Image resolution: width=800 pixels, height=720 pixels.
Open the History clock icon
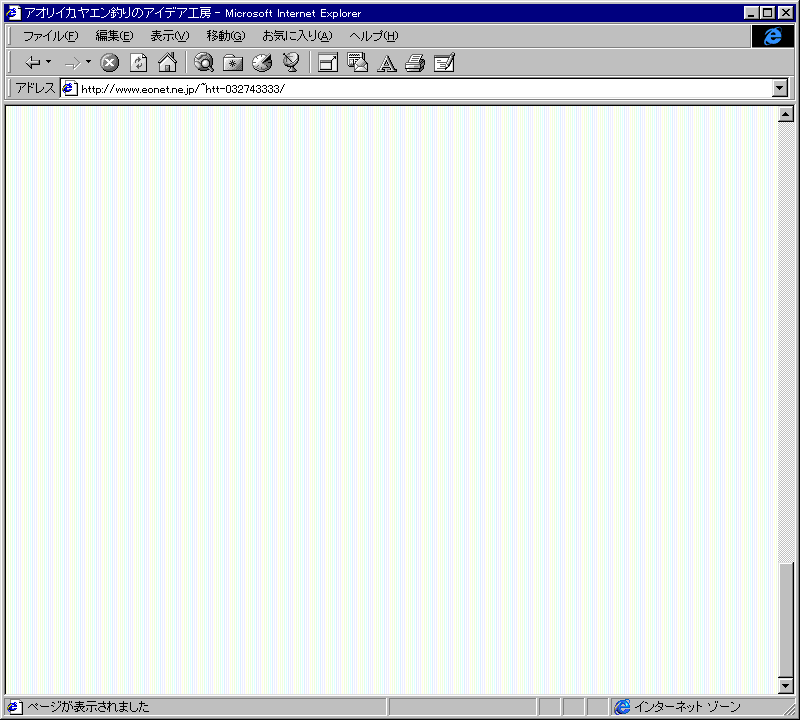pyautogui.click(x=262, y=63)
